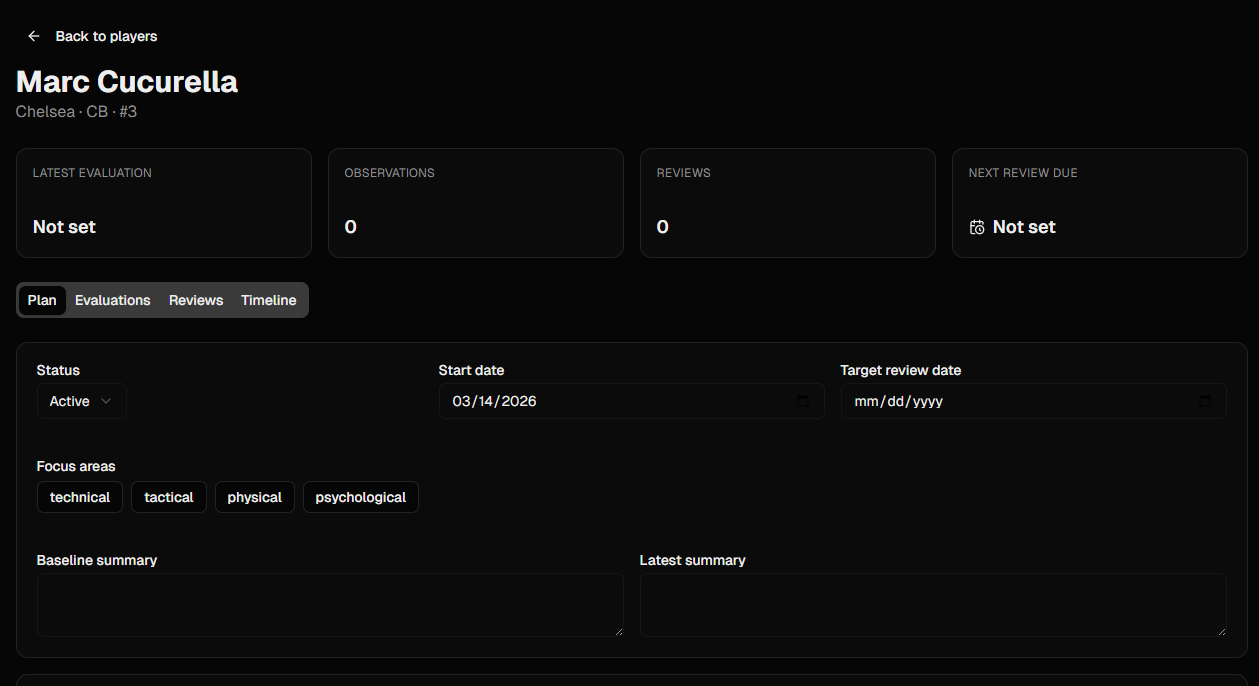Select the Plan tab

pos(42,300)
